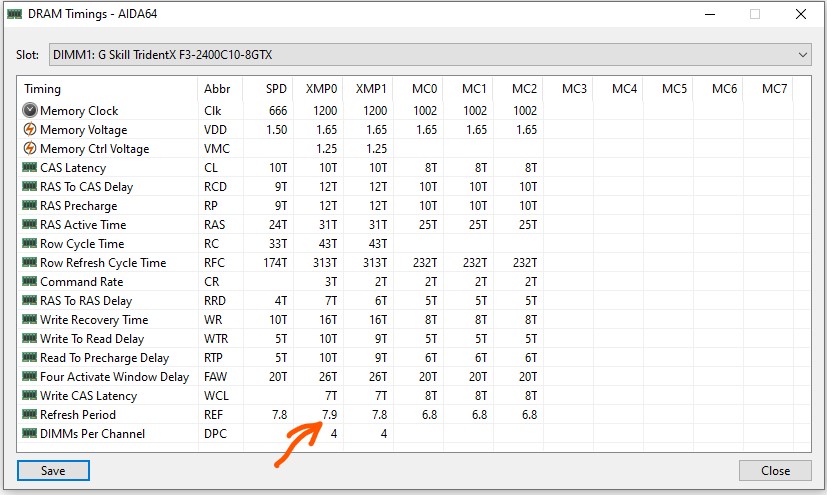Click the SPD Row Refresh value 174T
This screenshot has height=495, width=827.
click(275, 263)
